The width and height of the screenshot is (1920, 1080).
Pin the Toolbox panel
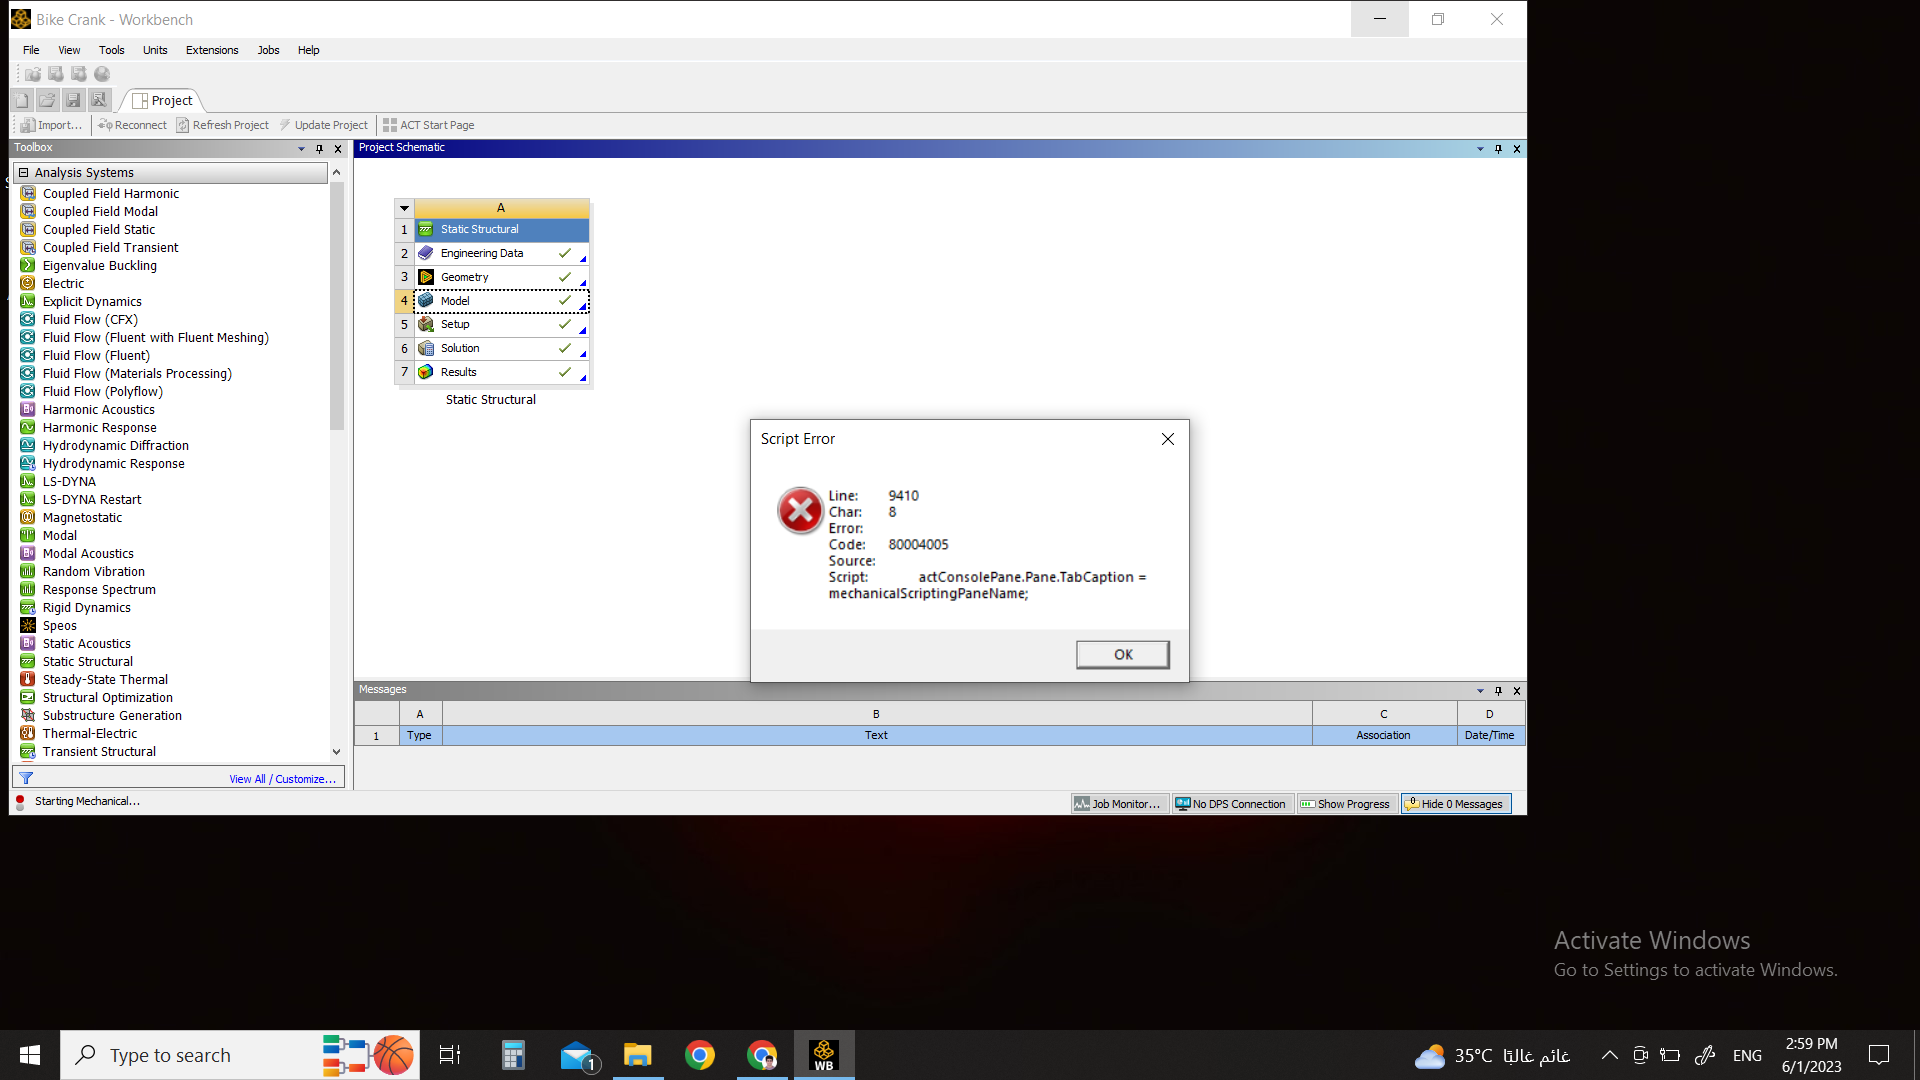319,148
